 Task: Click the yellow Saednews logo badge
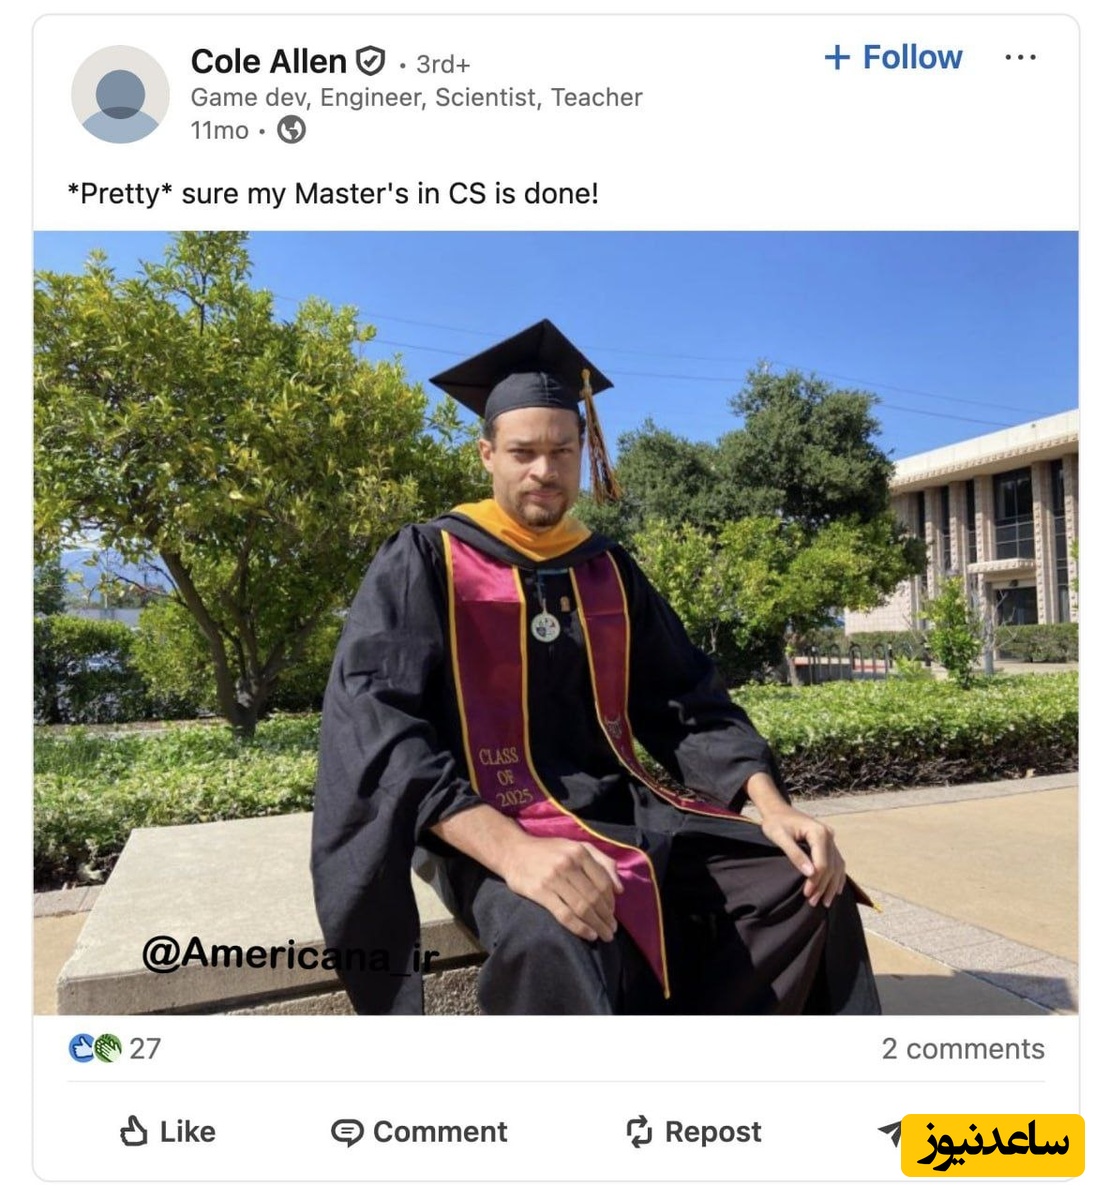click(992, 1145)
